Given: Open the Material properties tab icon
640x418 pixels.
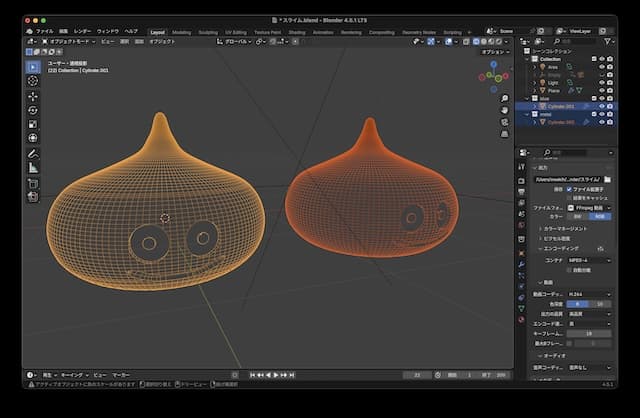Looking at the screenshot, I should (x=521, y=319).
